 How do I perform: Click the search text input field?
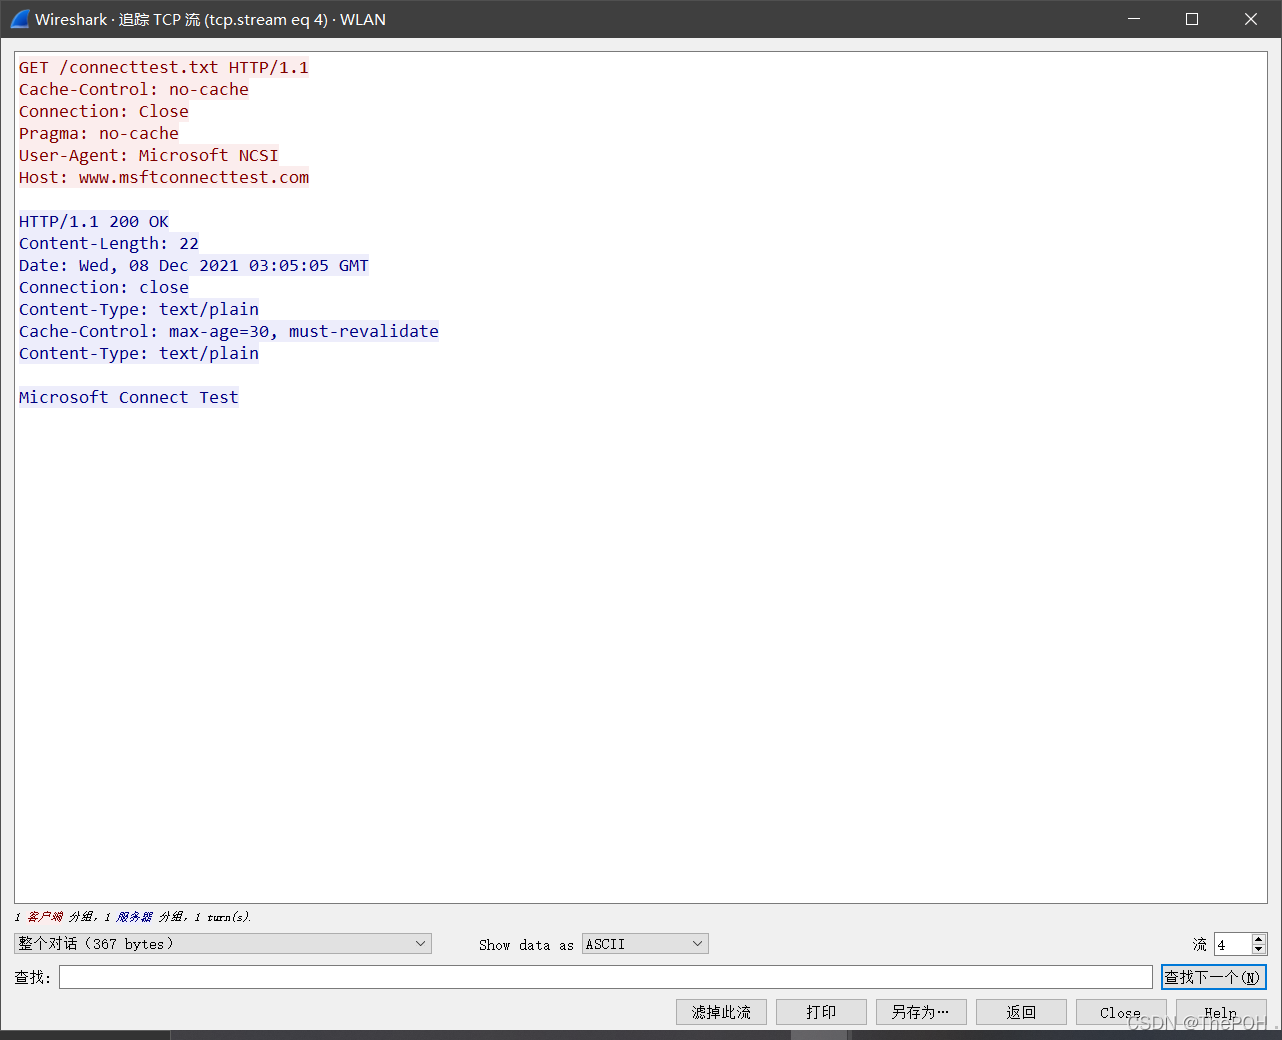[x=605, y=977]
